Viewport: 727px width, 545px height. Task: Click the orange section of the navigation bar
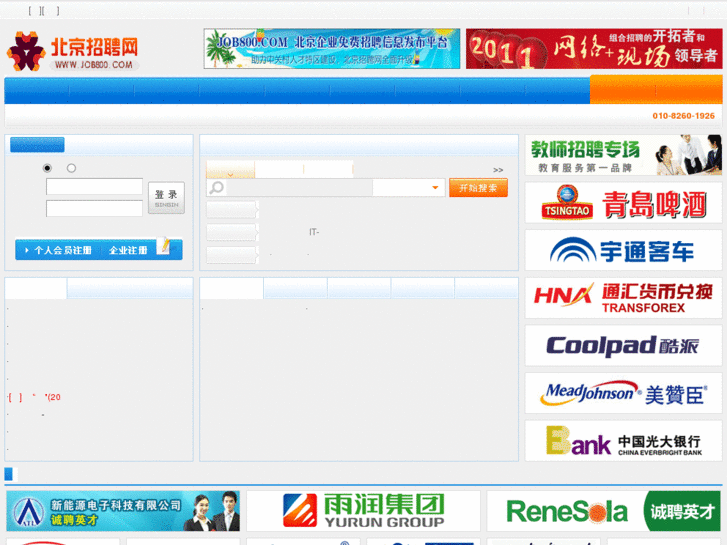click(x=656, y=90)
